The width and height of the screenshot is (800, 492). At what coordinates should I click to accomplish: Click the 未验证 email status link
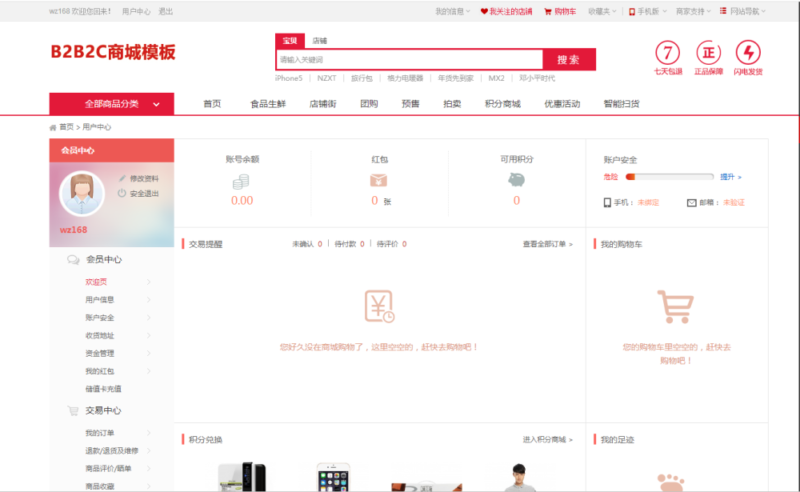pyautogui.click(x=734, y=203)
